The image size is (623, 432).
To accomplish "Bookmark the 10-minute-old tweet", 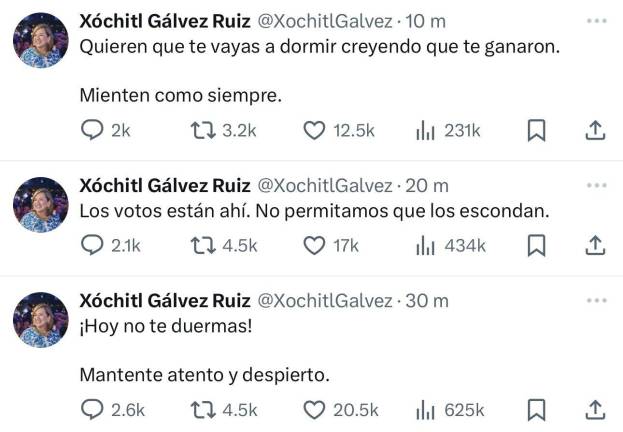I will (x=536, y=131).
